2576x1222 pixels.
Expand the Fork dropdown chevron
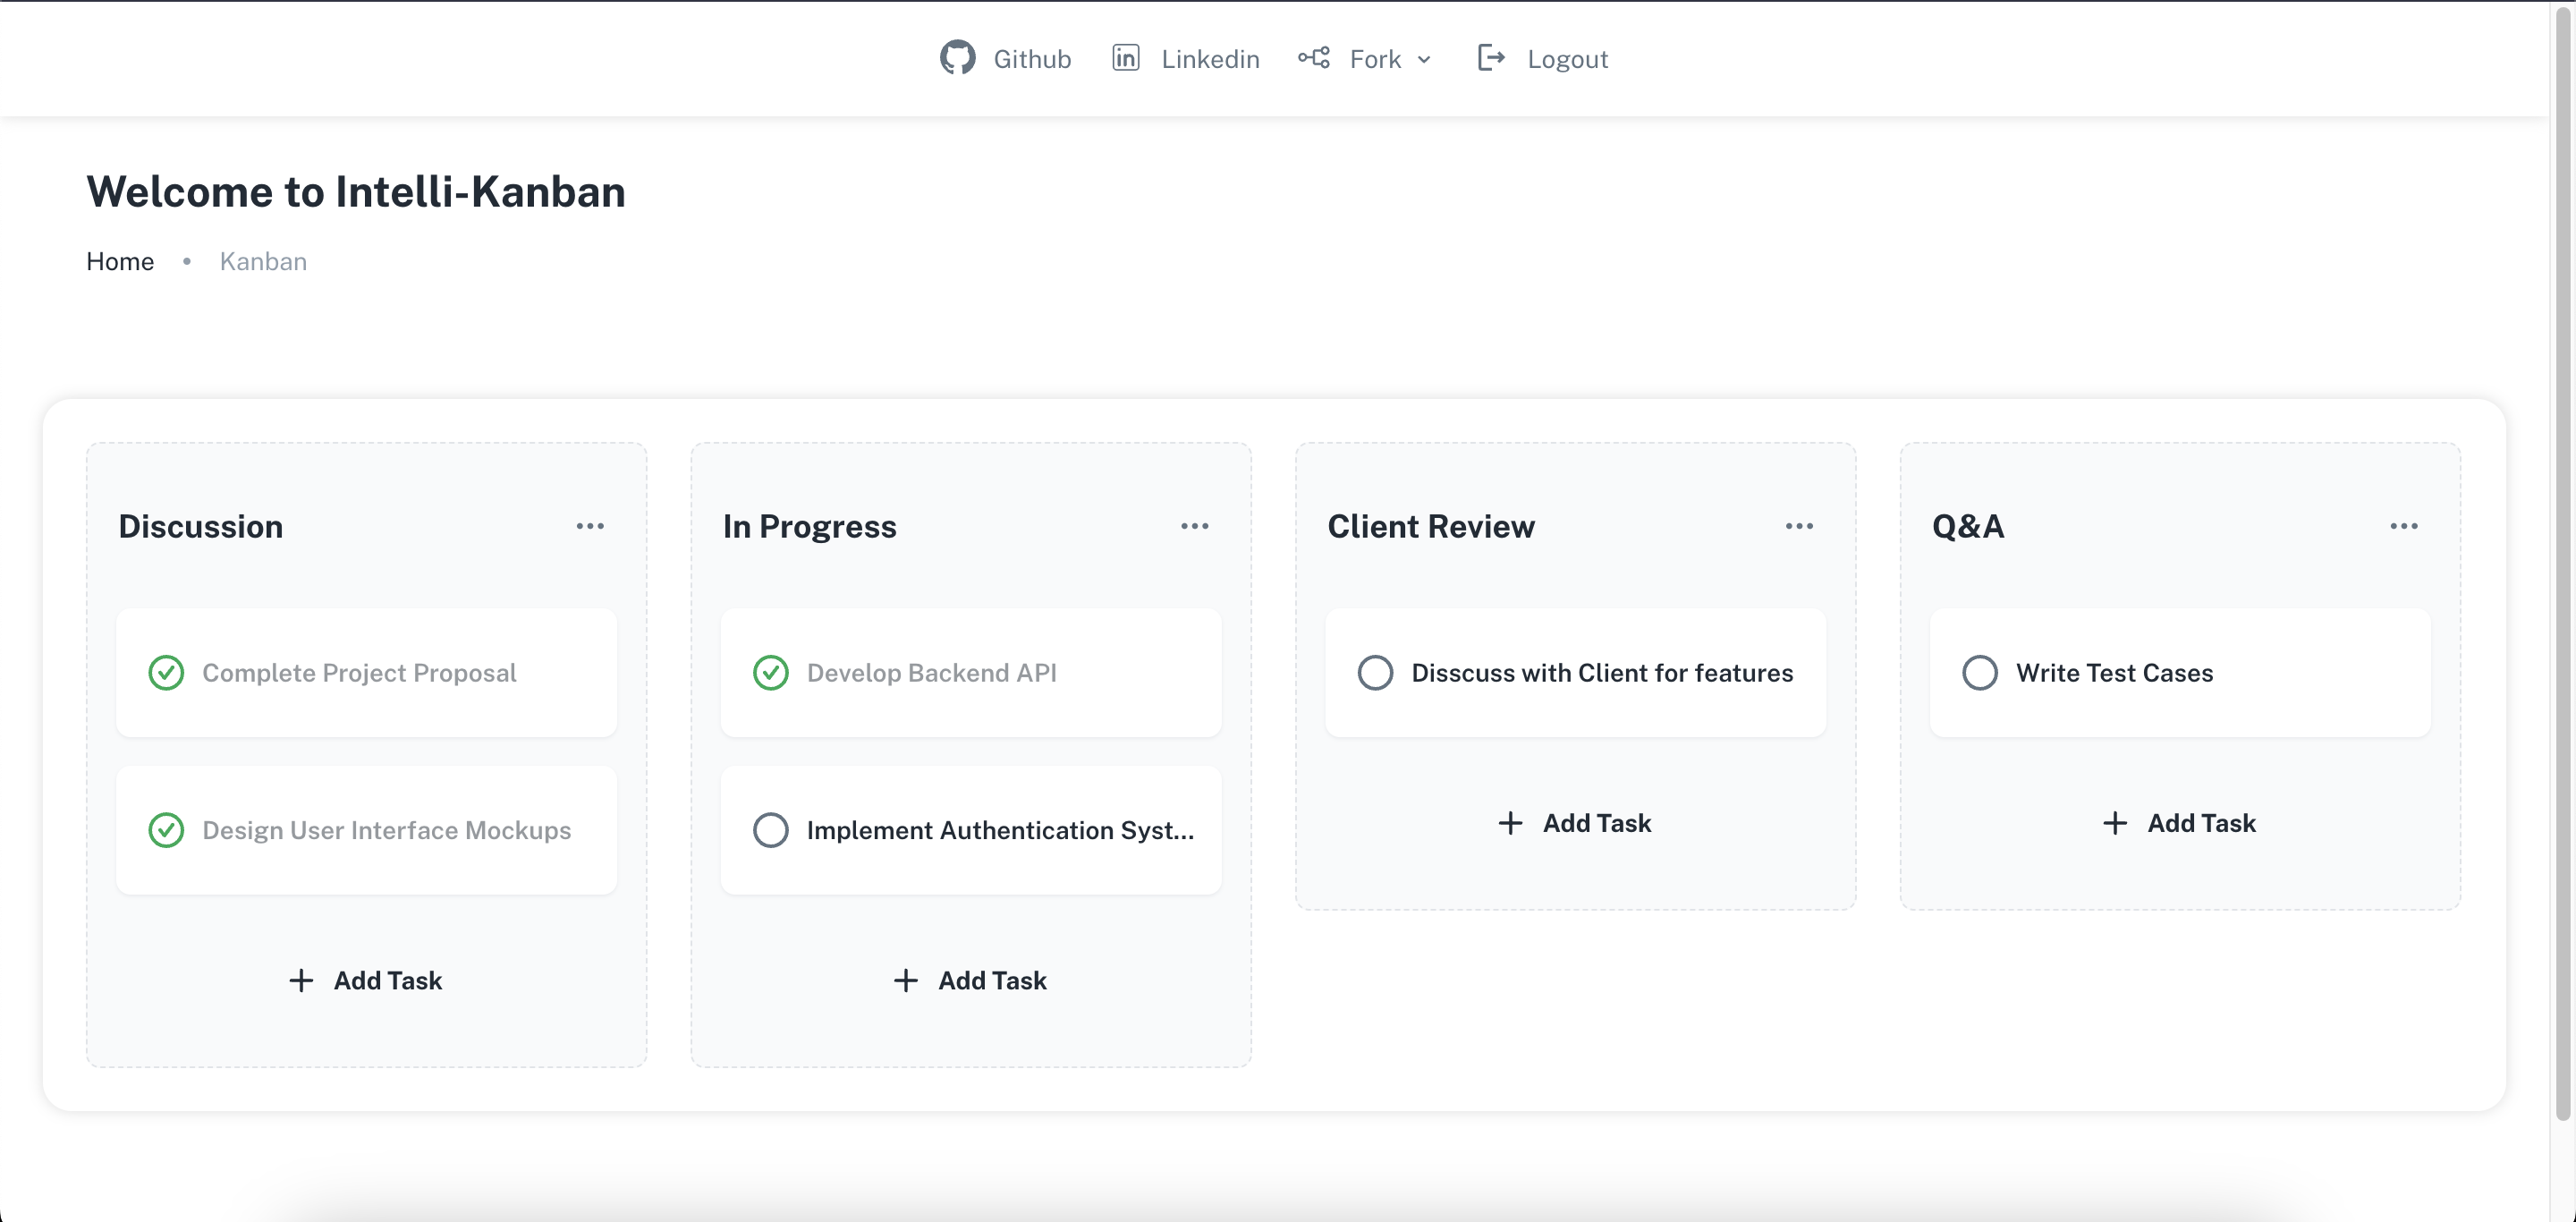click(1424, 60)
